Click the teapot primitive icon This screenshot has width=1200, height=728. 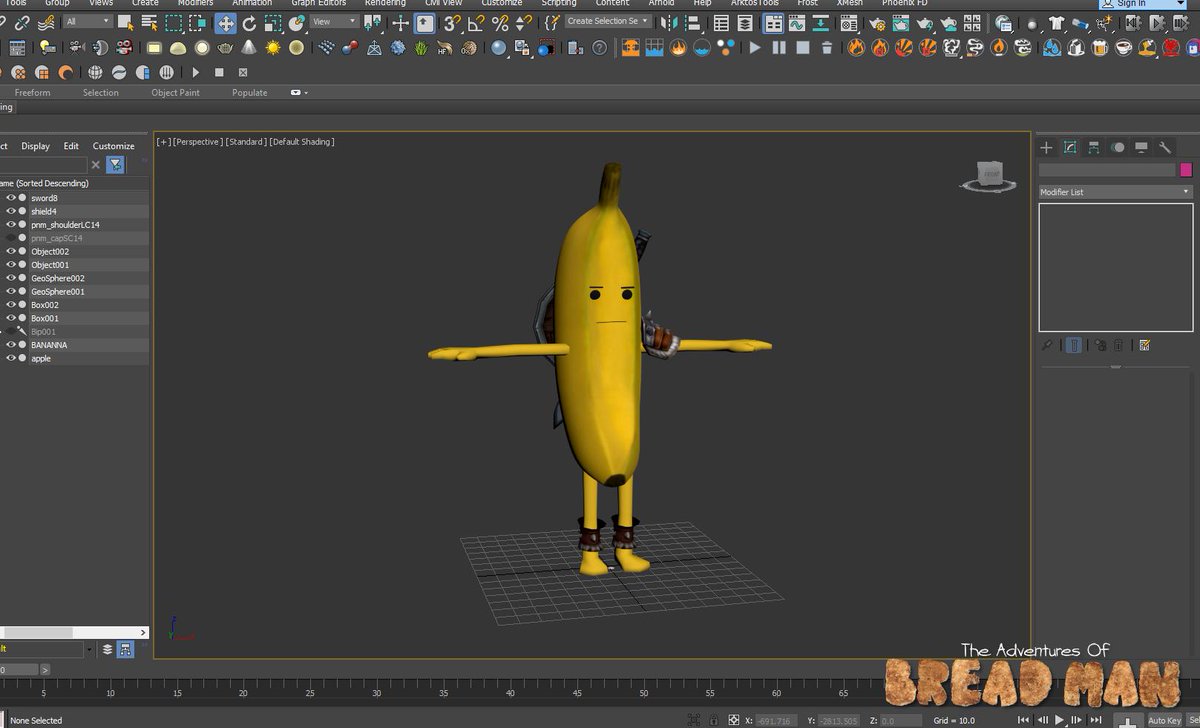click(x=225, y=47)
